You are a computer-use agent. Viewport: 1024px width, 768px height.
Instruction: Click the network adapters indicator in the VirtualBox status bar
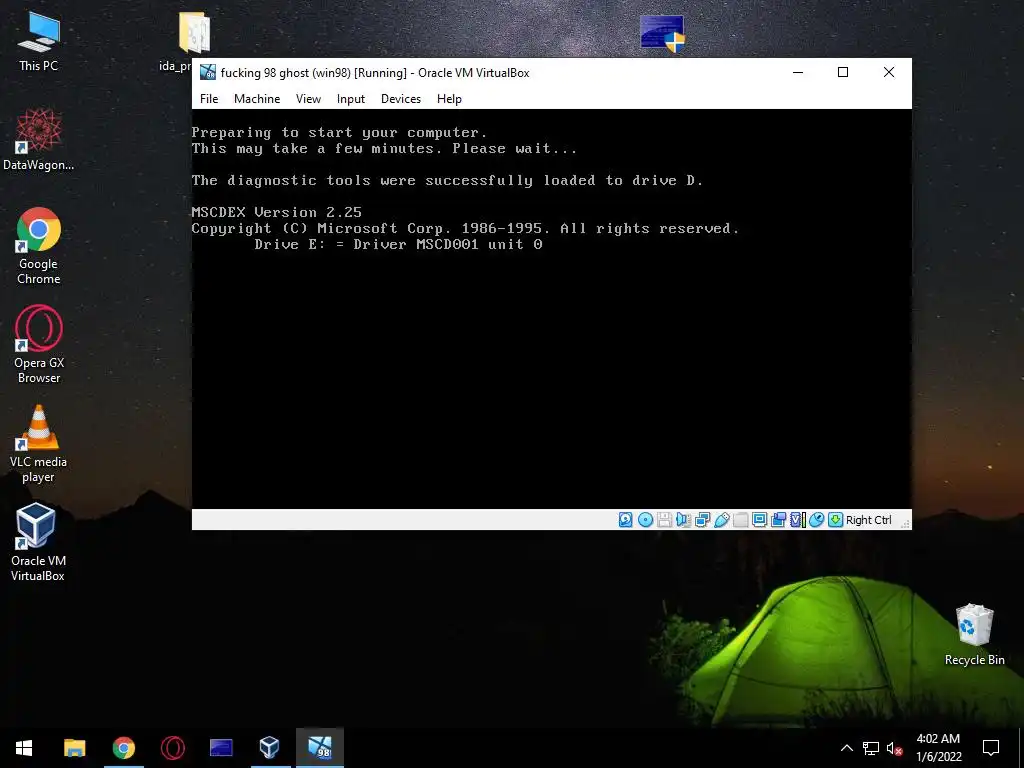tap(703, 520)
